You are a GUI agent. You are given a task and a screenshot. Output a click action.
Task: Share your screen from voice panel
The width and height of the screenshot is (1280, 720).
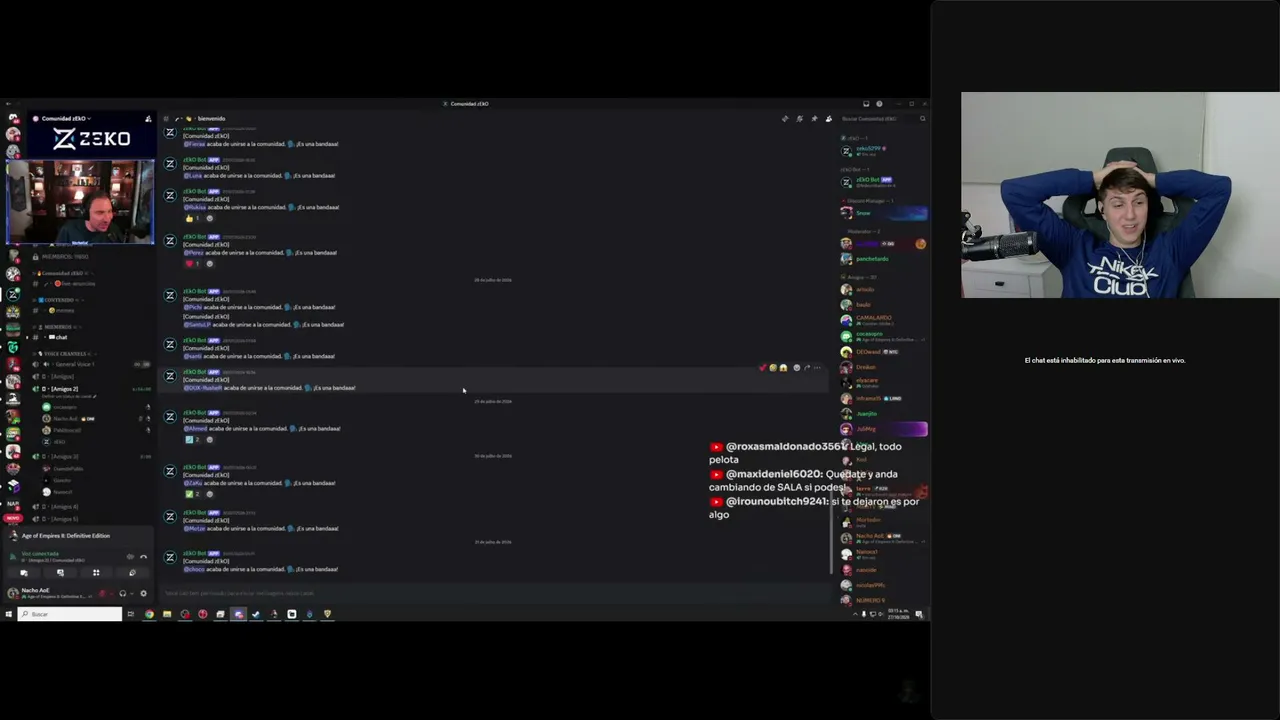[60, 573]
